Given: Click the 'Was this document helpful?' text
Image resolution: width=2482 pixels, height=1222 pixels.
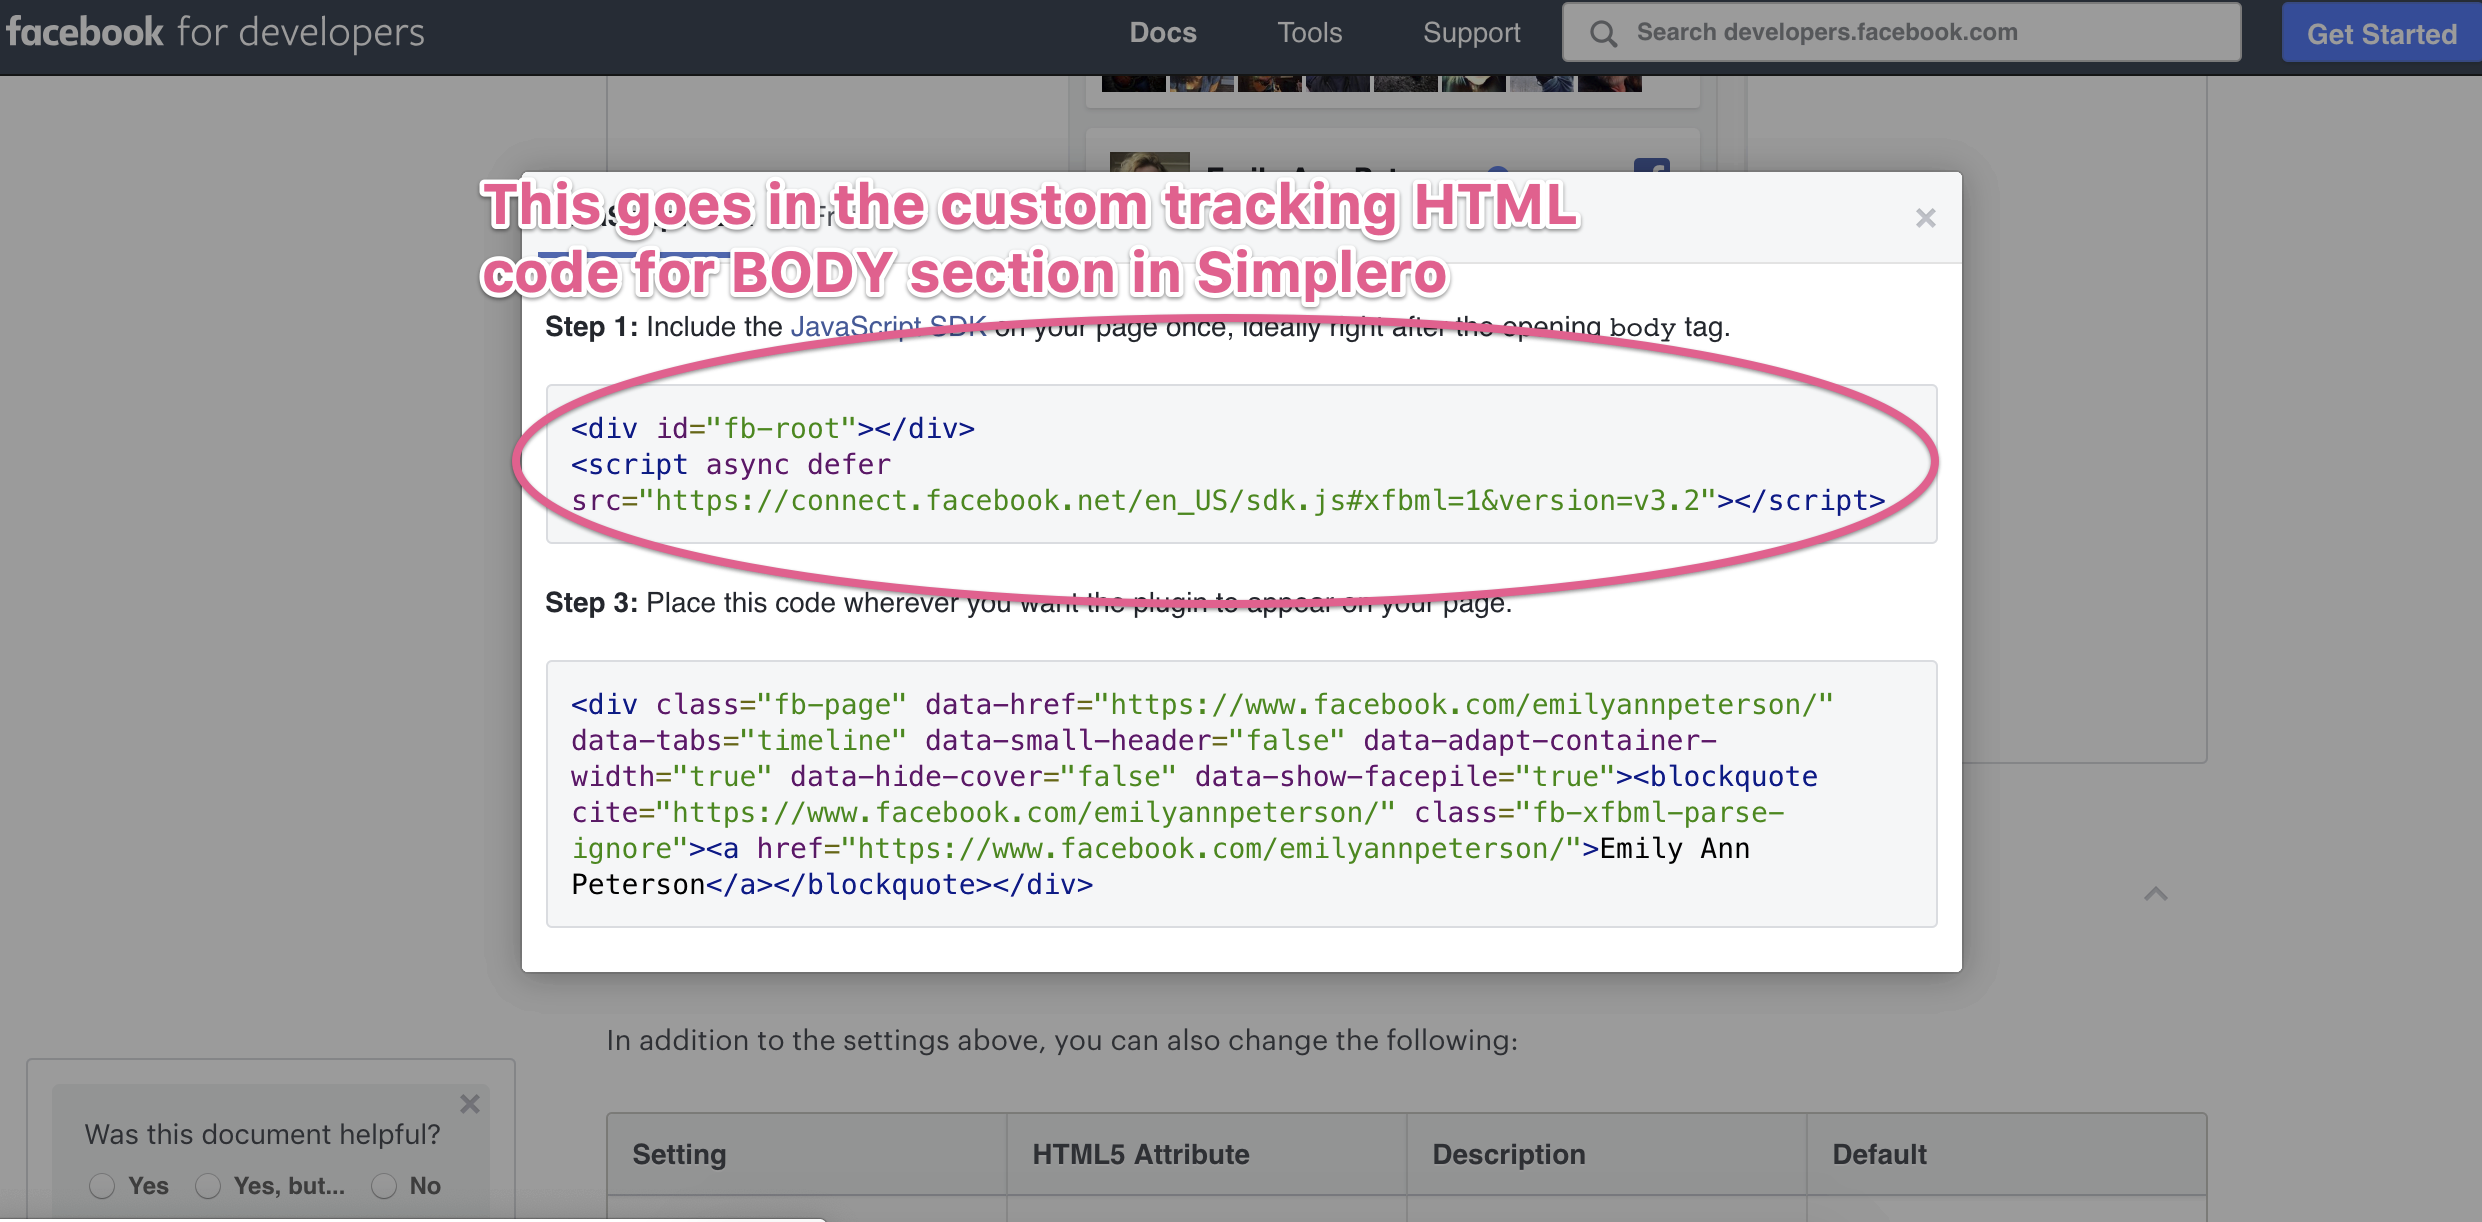Looking at the screenshot, I should click(262, 1134).
